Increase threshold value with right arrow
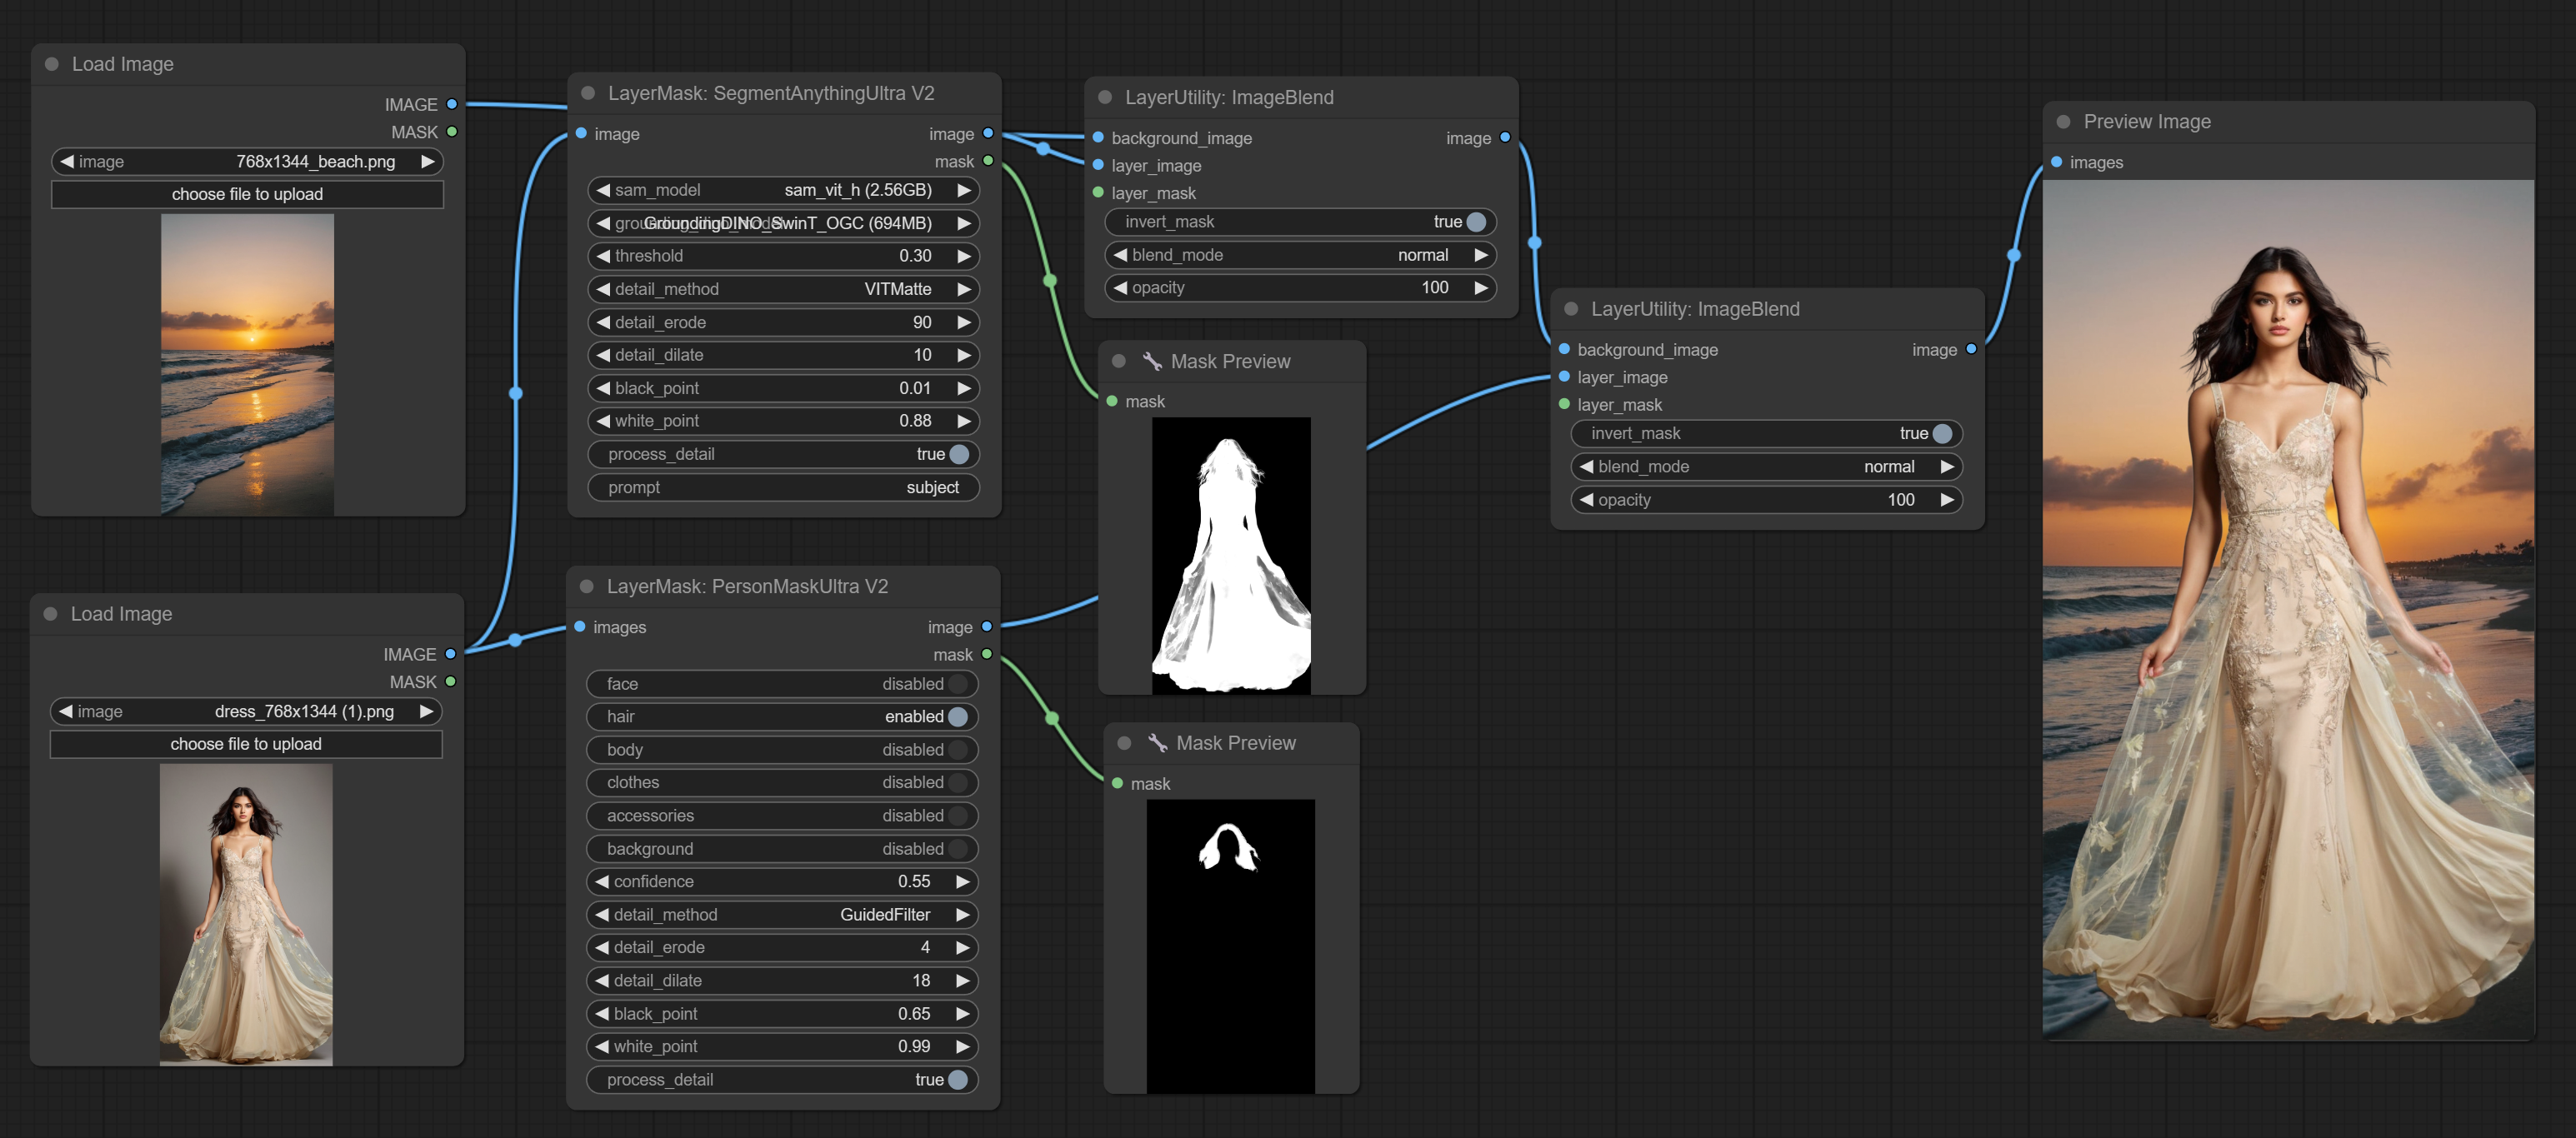 coord(964,256)
